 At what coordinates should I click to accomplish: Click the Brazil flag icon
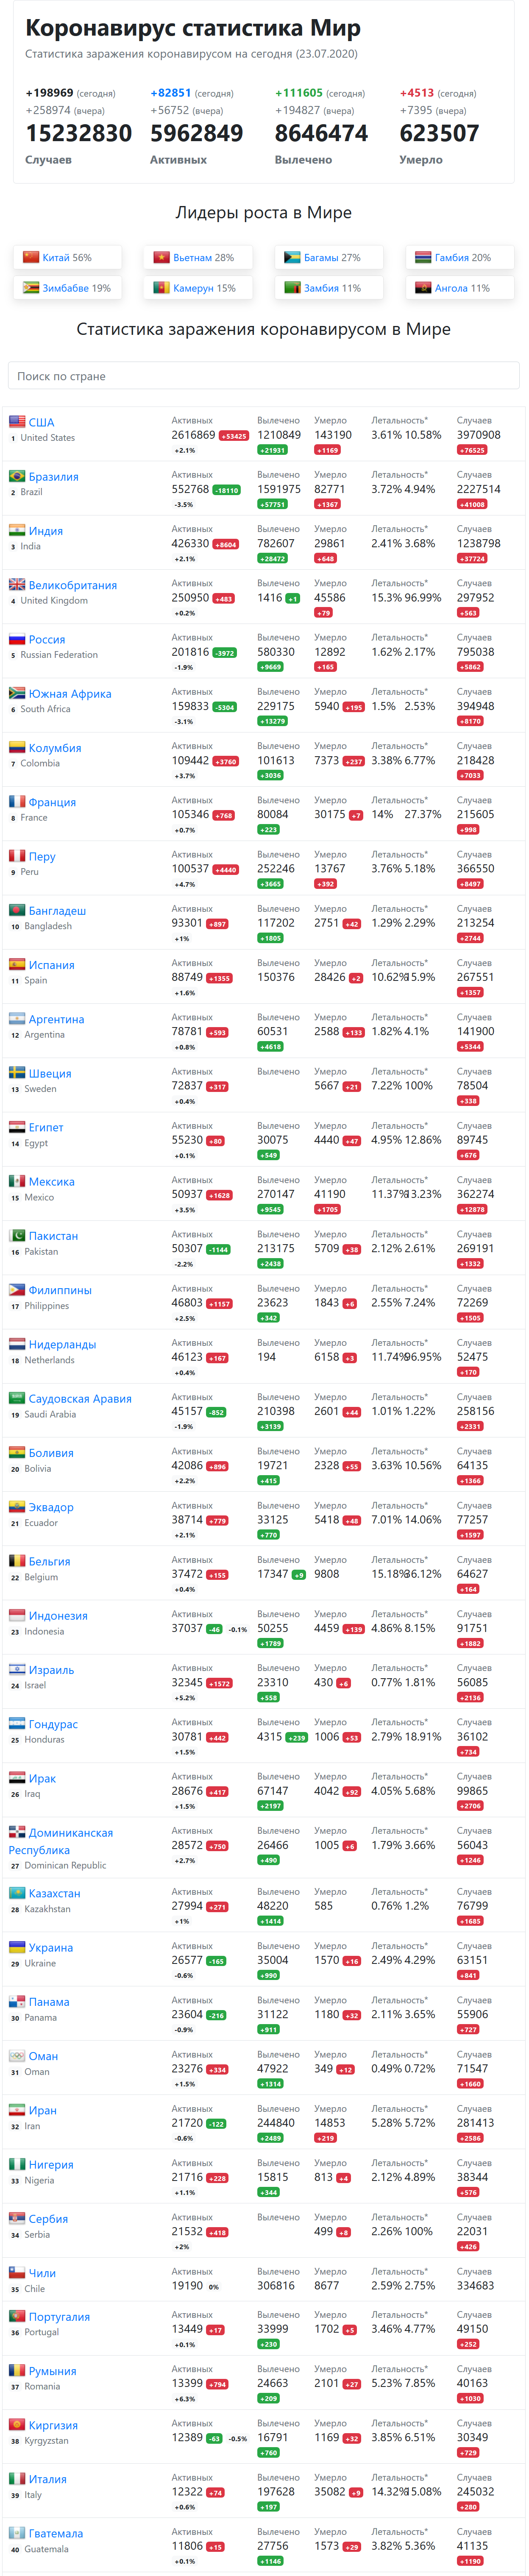point(17,476)
